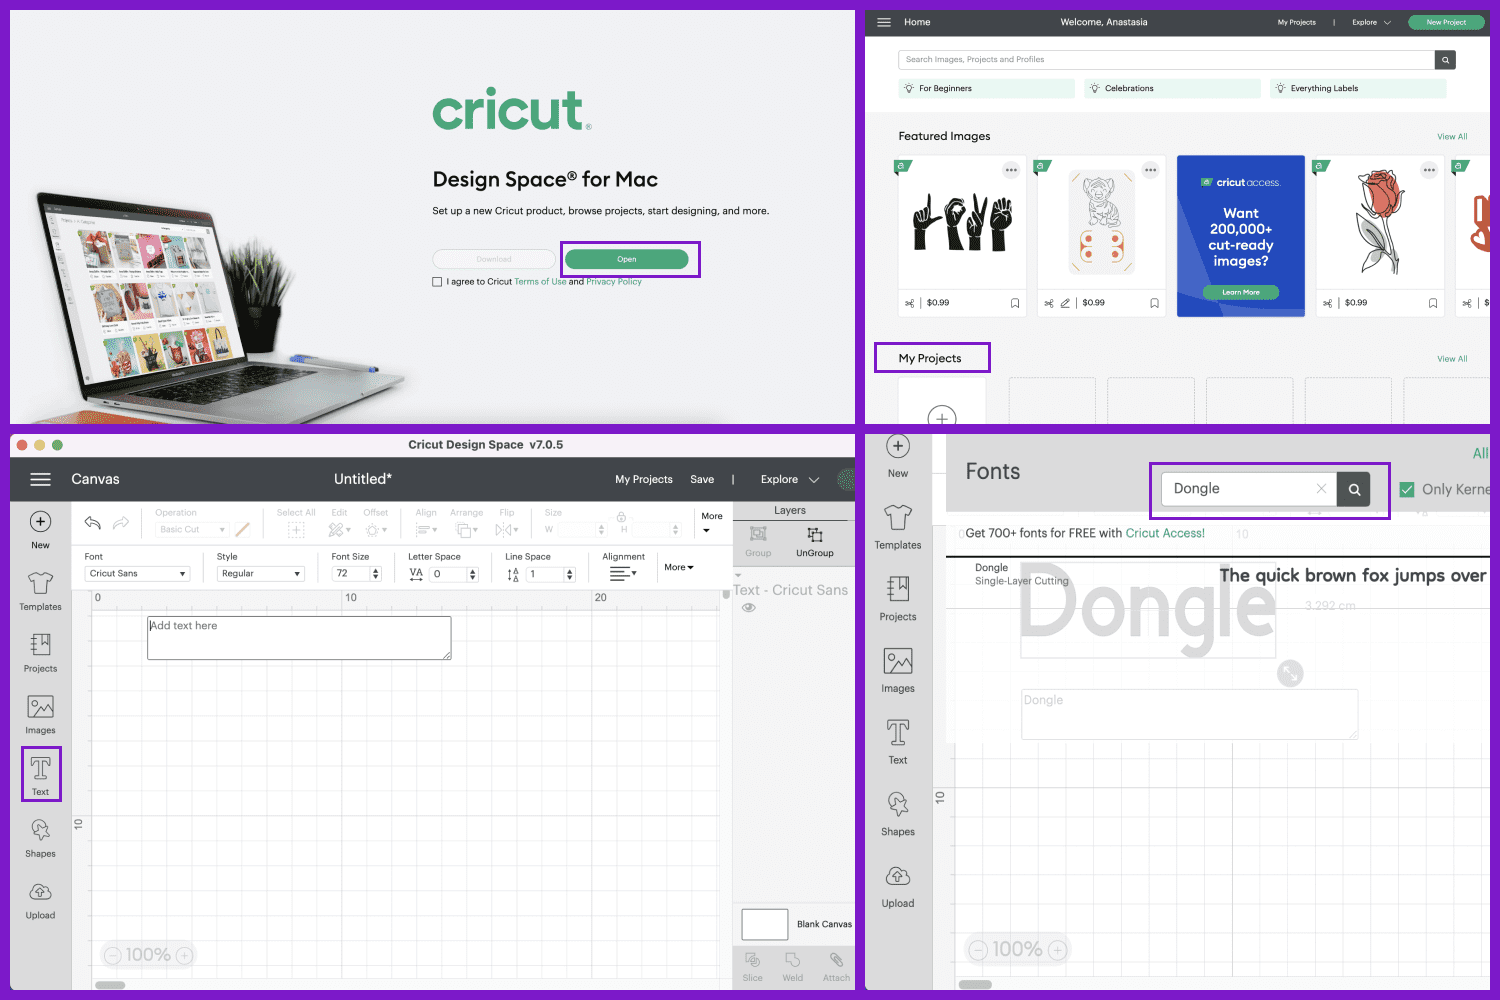
Task: Open Images in the Canvas window sidebar
Action: click(x=40, y=714)
